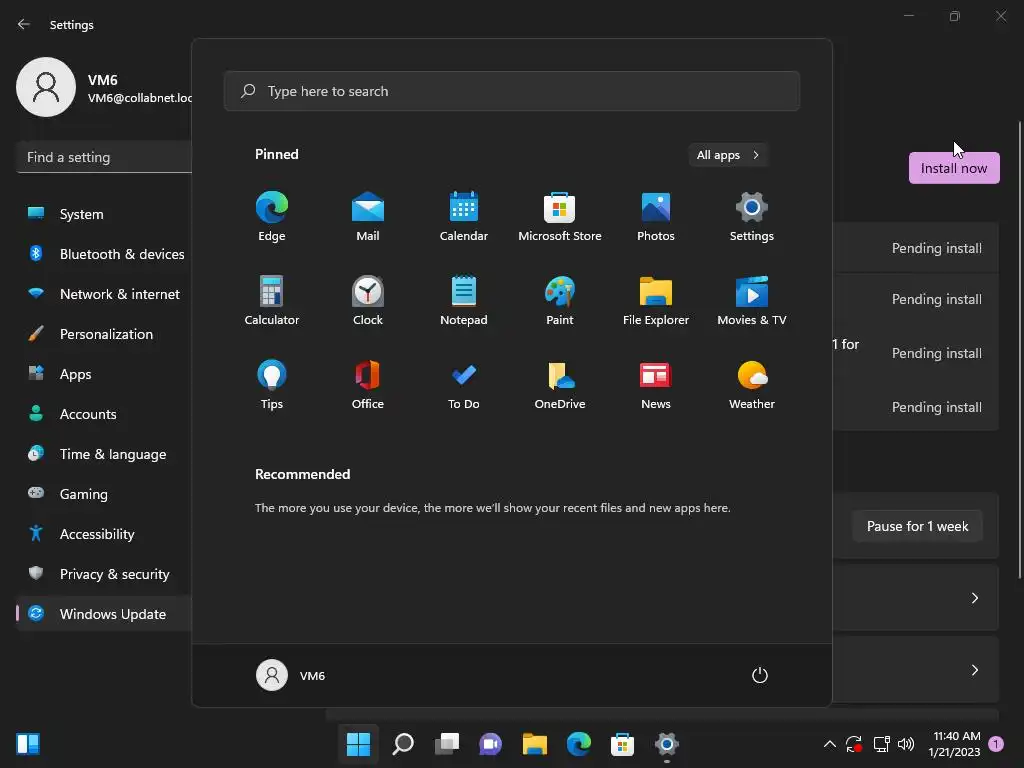The image size is (1024, 768).
Task: Pause updates for 1 week
Action: pyautogui.click(x=917, y=526)
